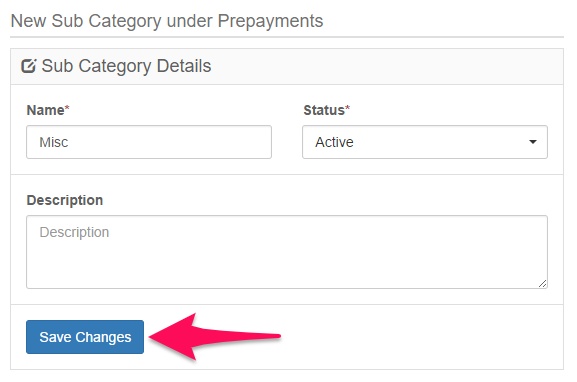Click the pink arrow pointing at Save Changes
The width and height of the screenshot is (577, 382).
[215, 336]
